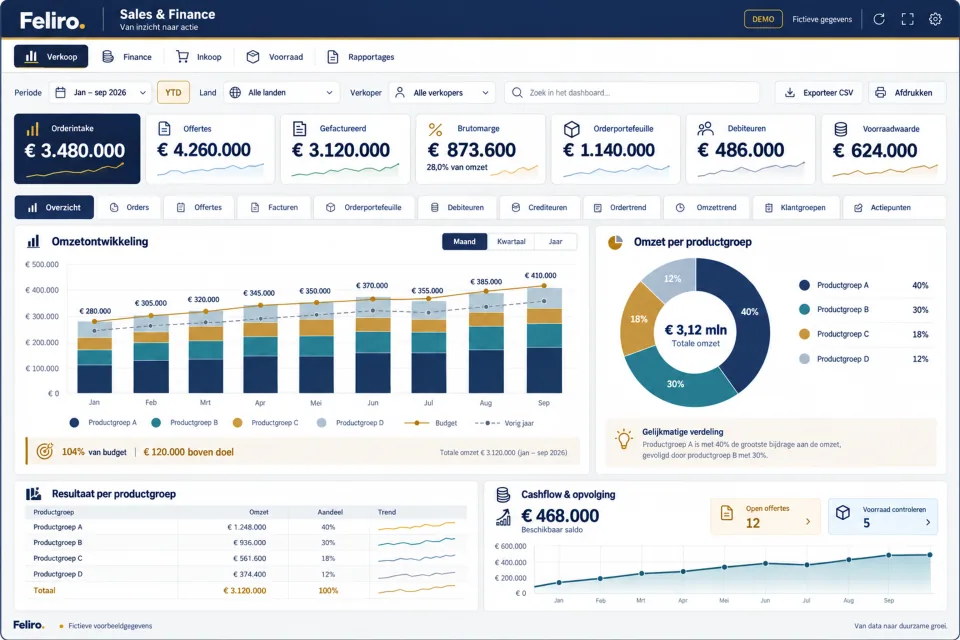
Task: Open the Alle landen dropdown
Action: click(x=282, y=92)
